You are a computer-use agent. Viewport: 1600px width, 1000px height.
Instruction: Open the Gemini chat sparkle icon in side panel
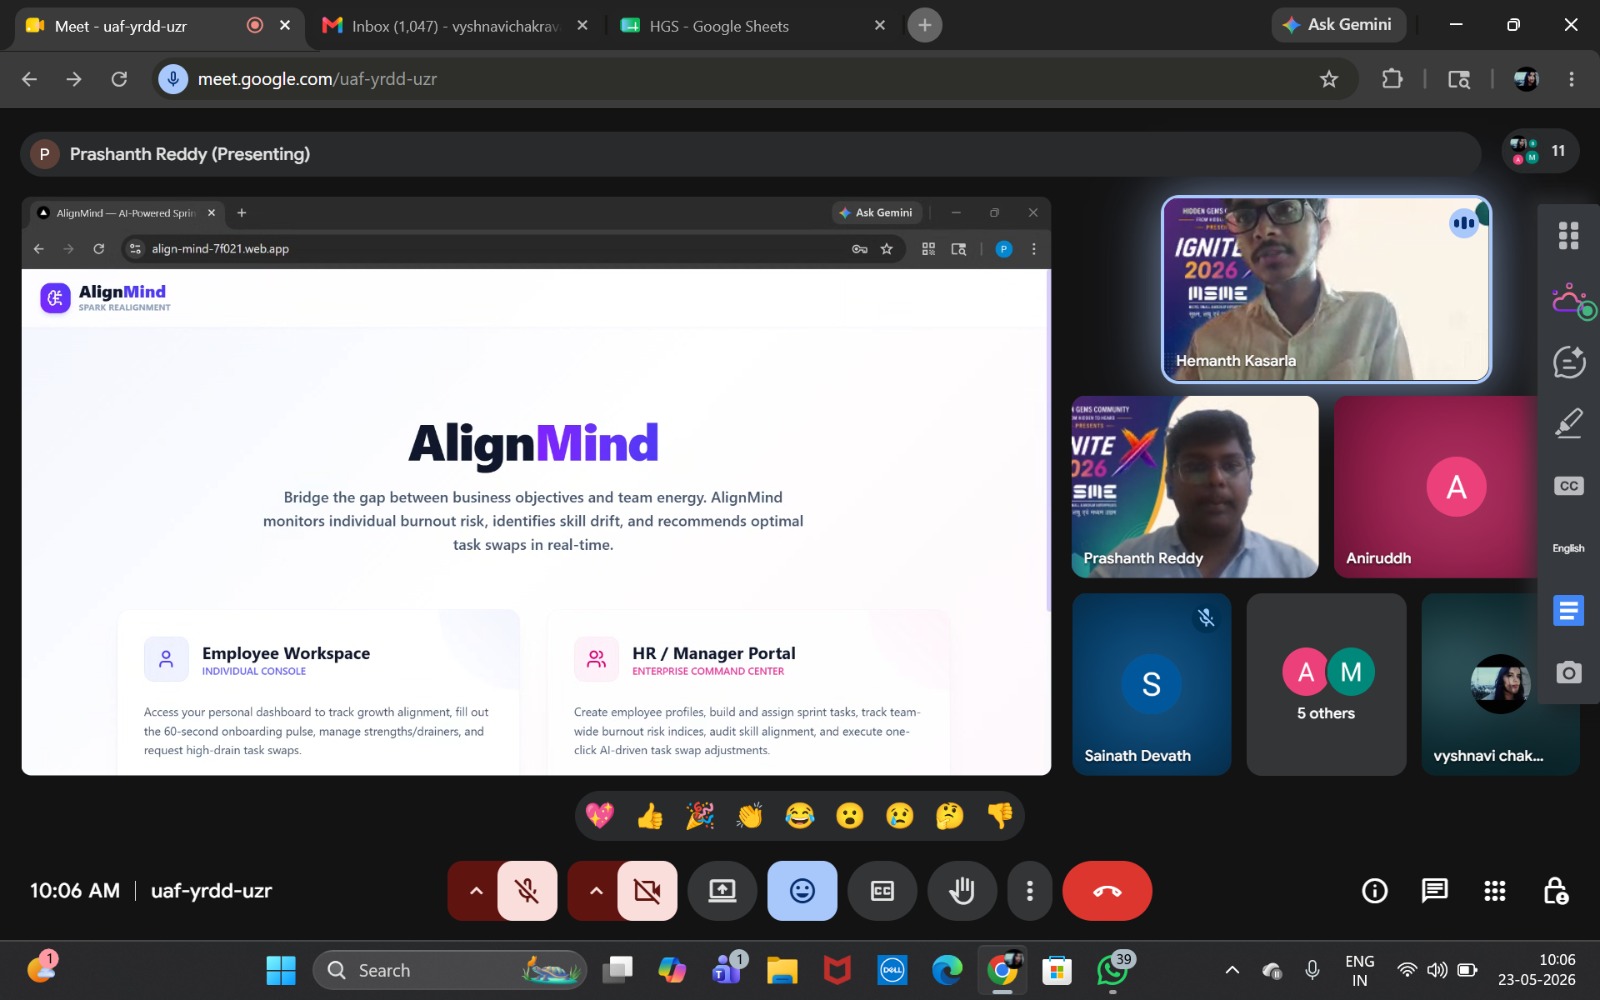[1569, 362]
